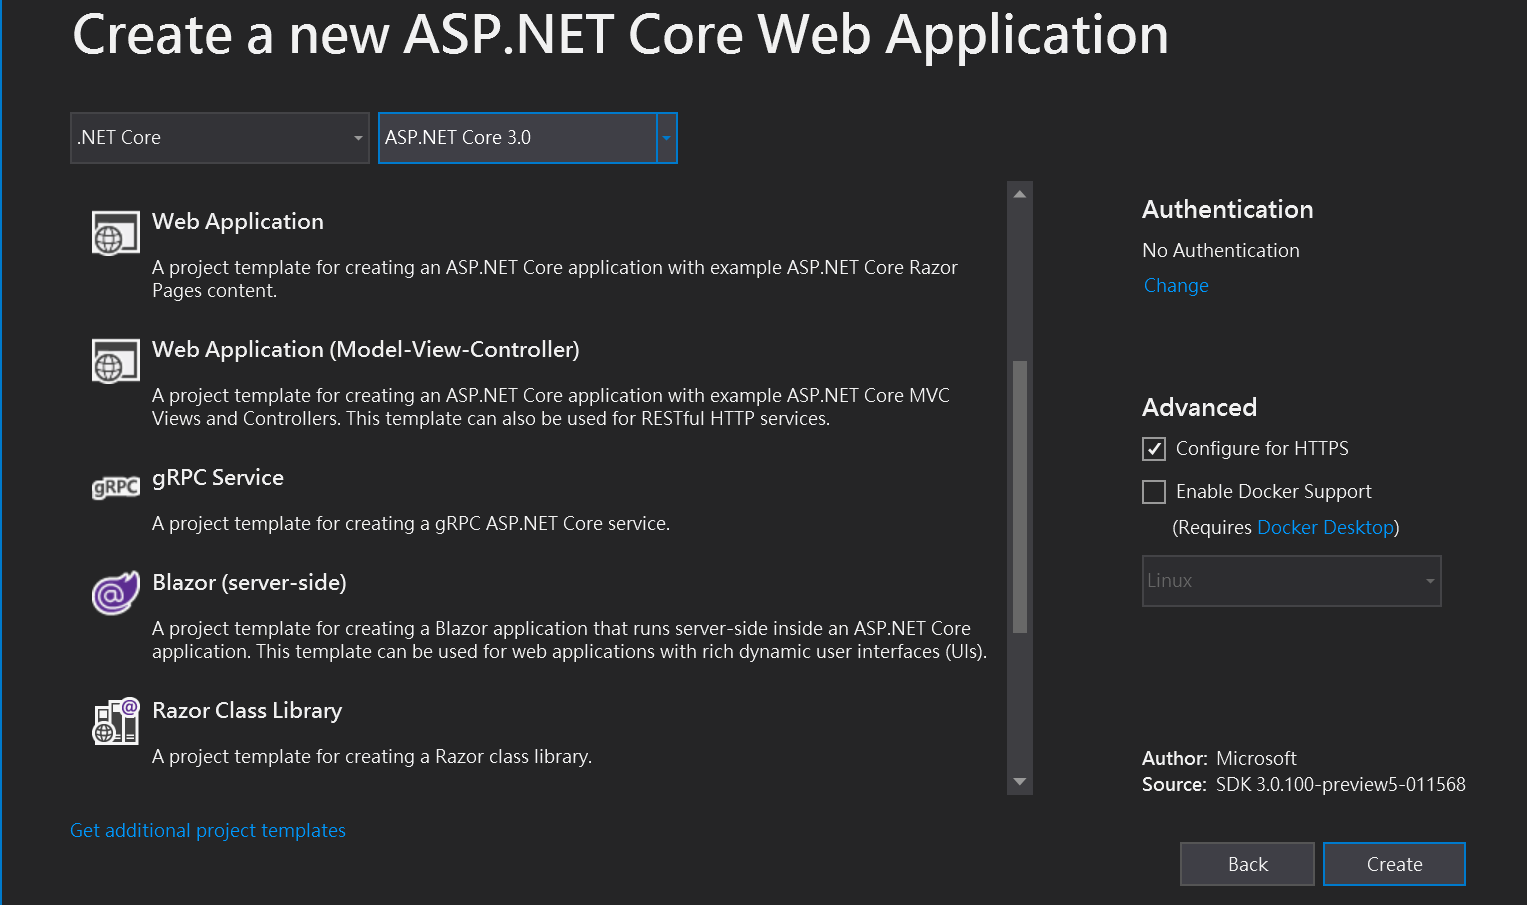Click the template list scrollbar thumb
Screen dimensions: 1527x905
tap(1020, 496)
